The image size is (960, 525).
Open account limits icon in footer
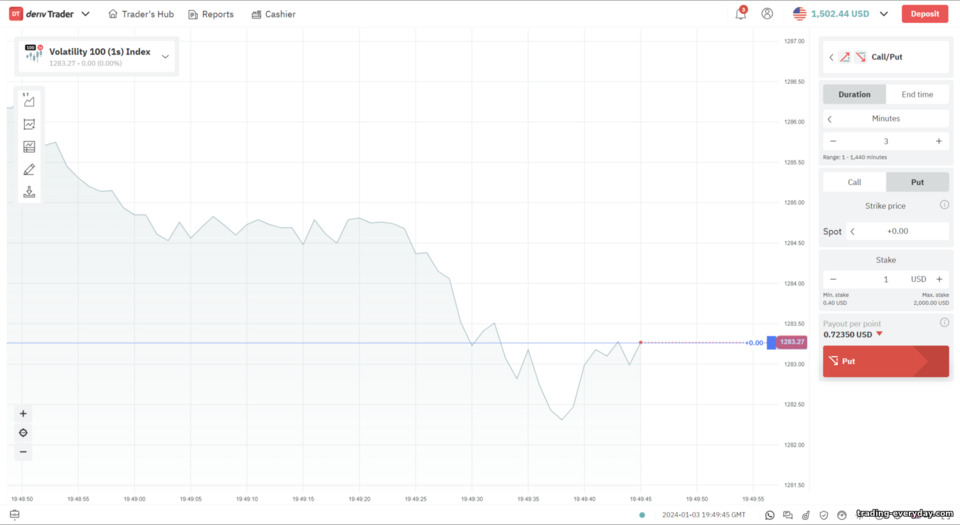(x=842, y=515)
